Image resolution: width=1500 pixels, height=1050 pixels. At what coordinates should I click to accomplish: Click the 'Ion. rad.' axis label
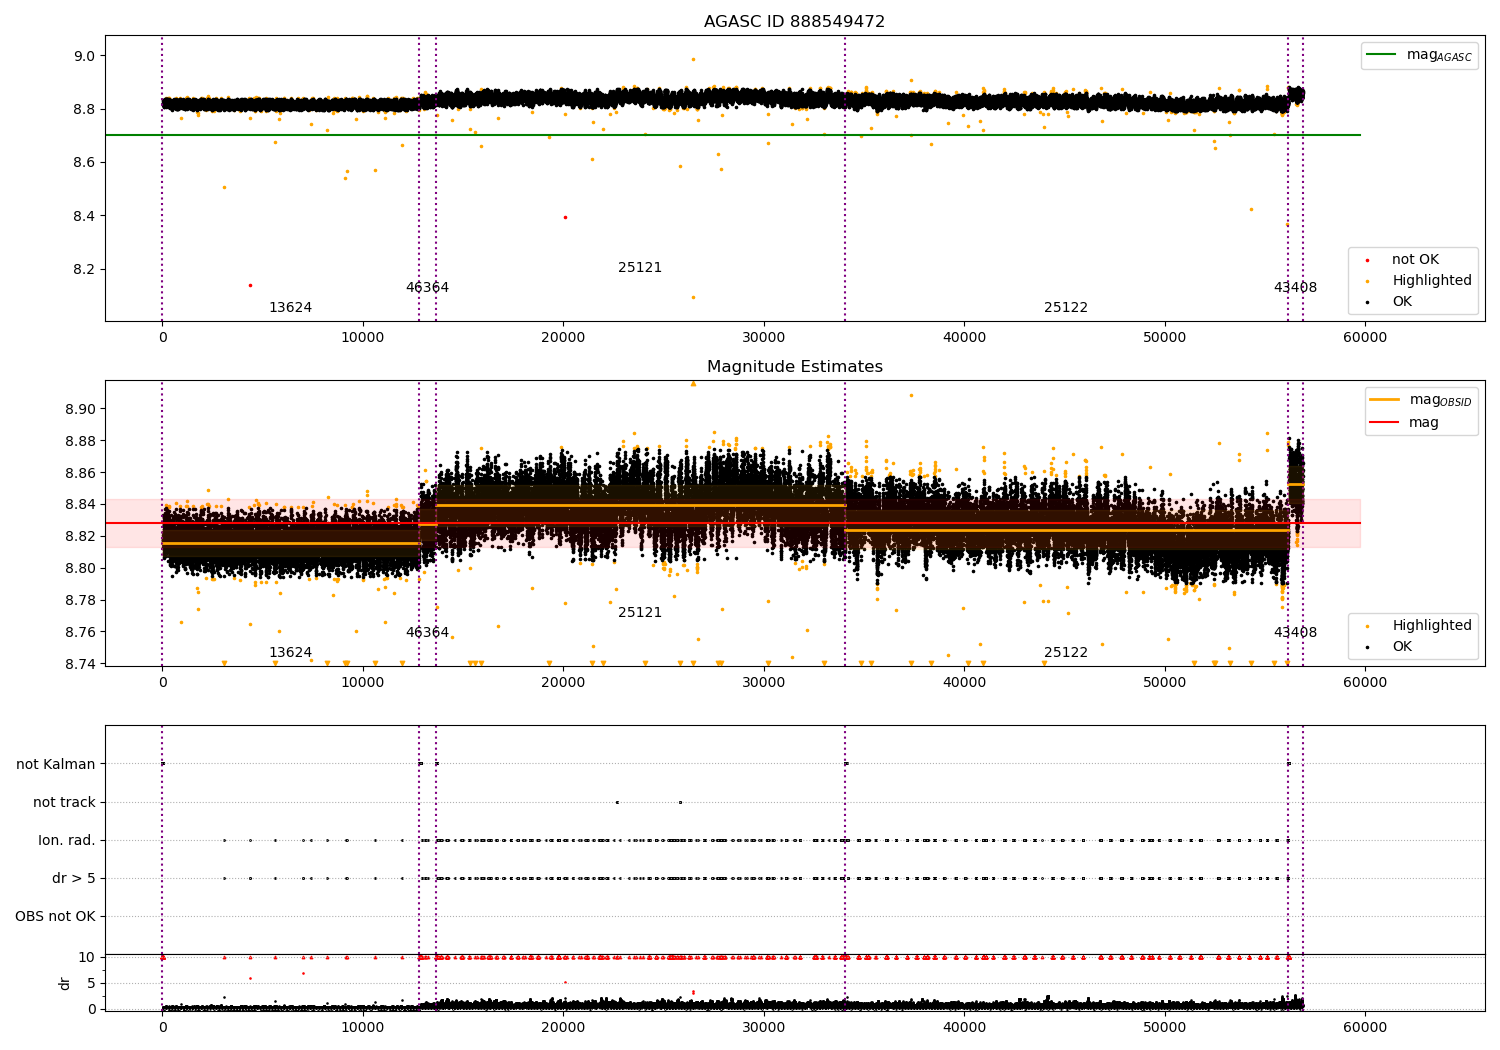(x=67, y=841)
